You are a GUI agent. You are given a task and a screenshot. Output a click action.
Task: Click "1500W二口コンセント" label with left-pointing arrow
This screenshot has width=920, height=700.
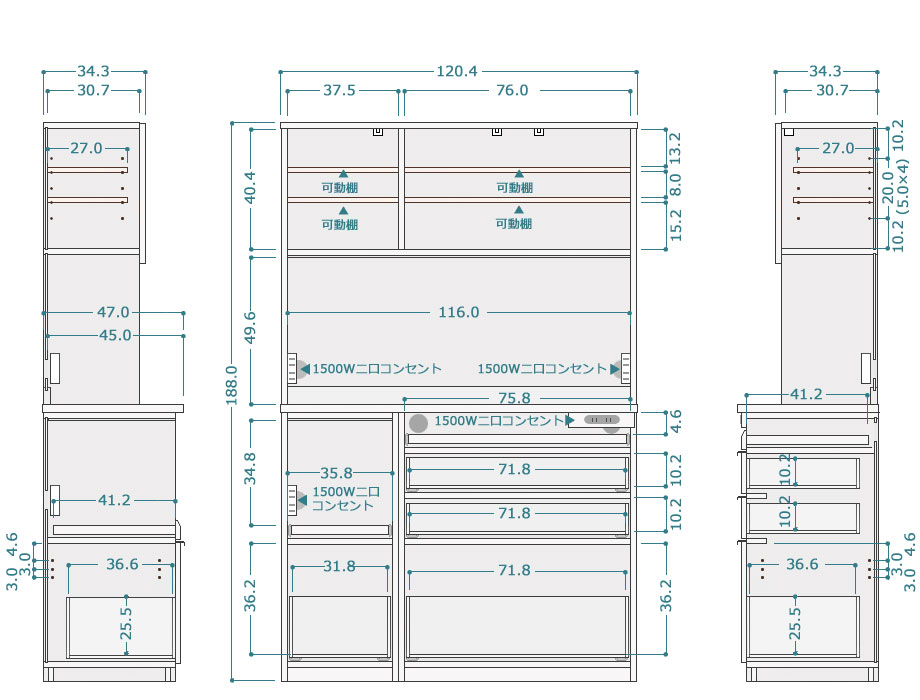(x=377, y=369)
